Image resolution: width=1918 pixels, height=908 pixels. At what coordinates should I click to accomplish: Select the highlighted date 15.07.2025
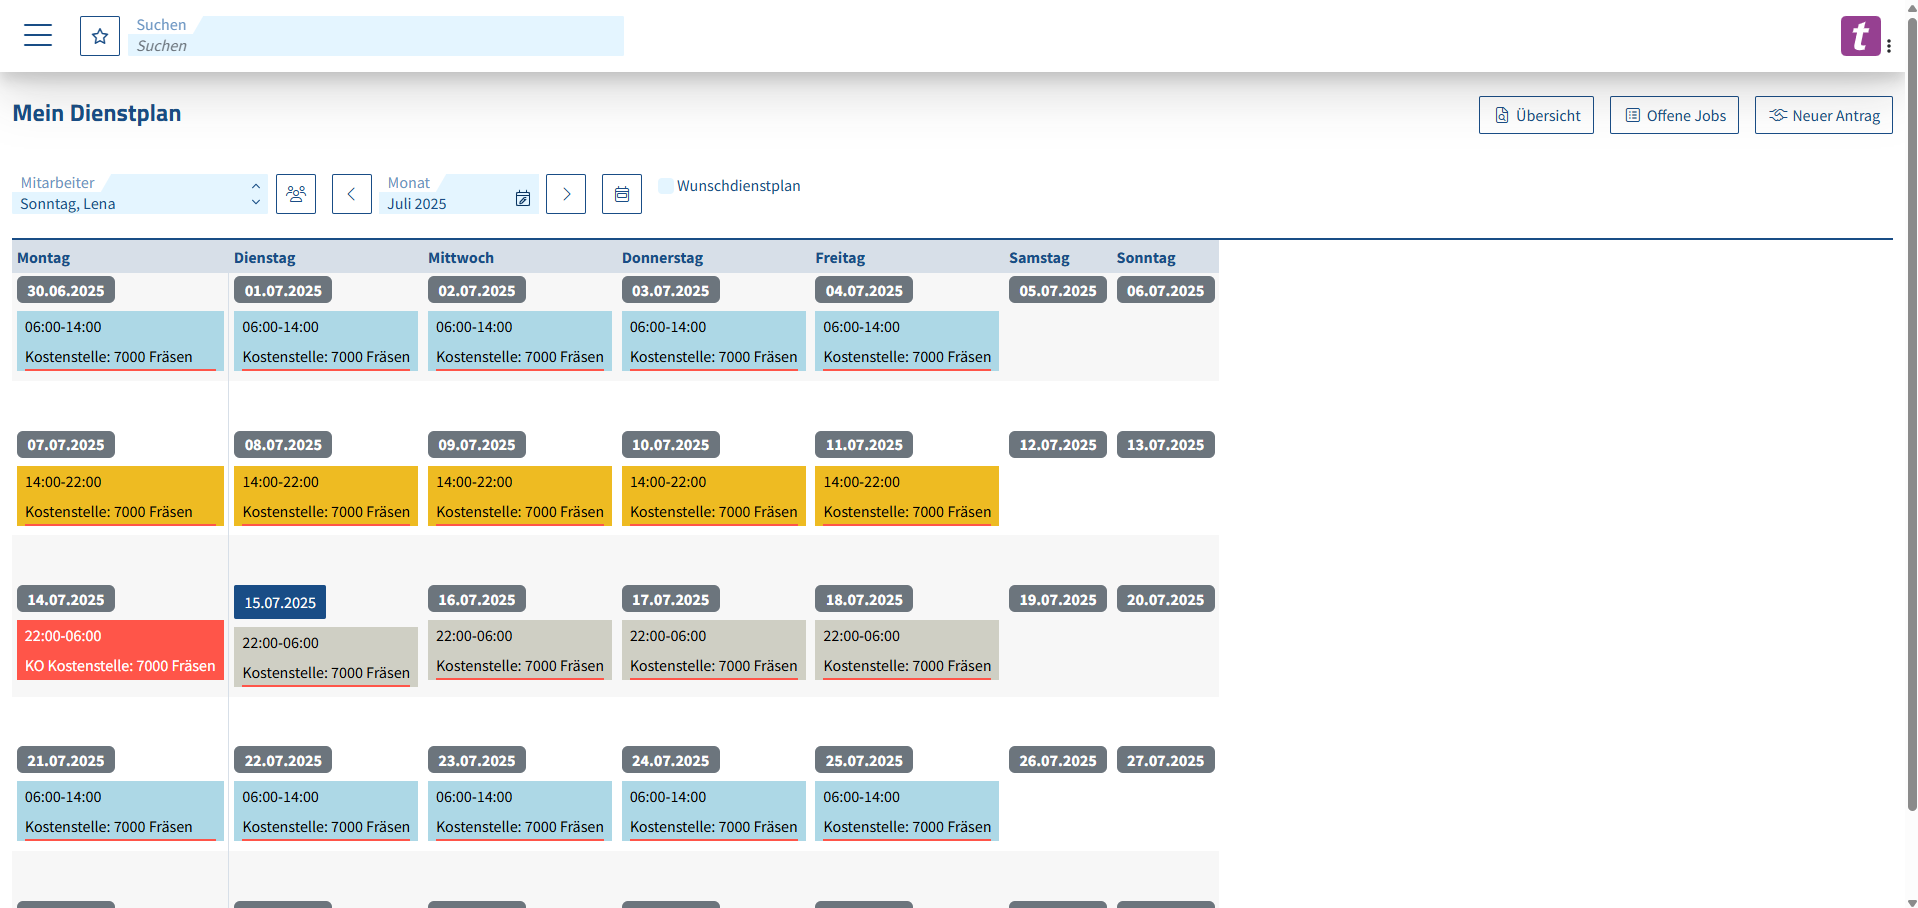[279, 602]
